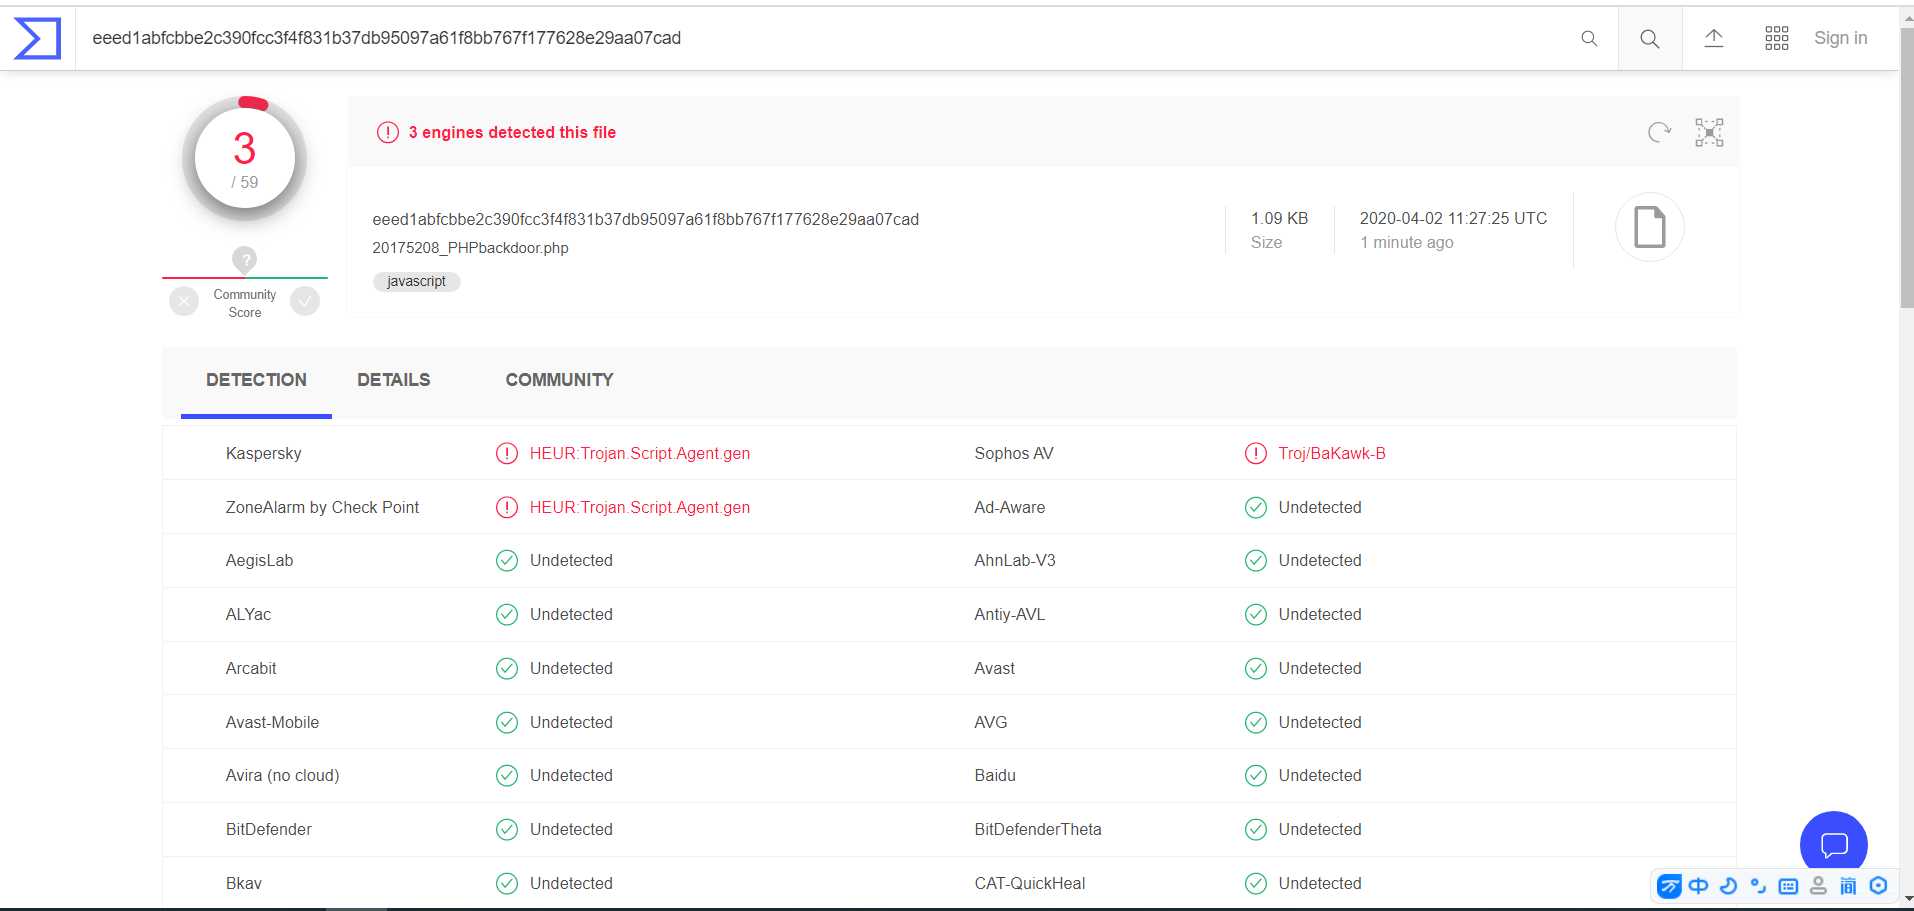The height and width of the screenshot is (911, 1914).
Task: Click the AegisLab undetected check icon
Action: click(x=507, y=560)
